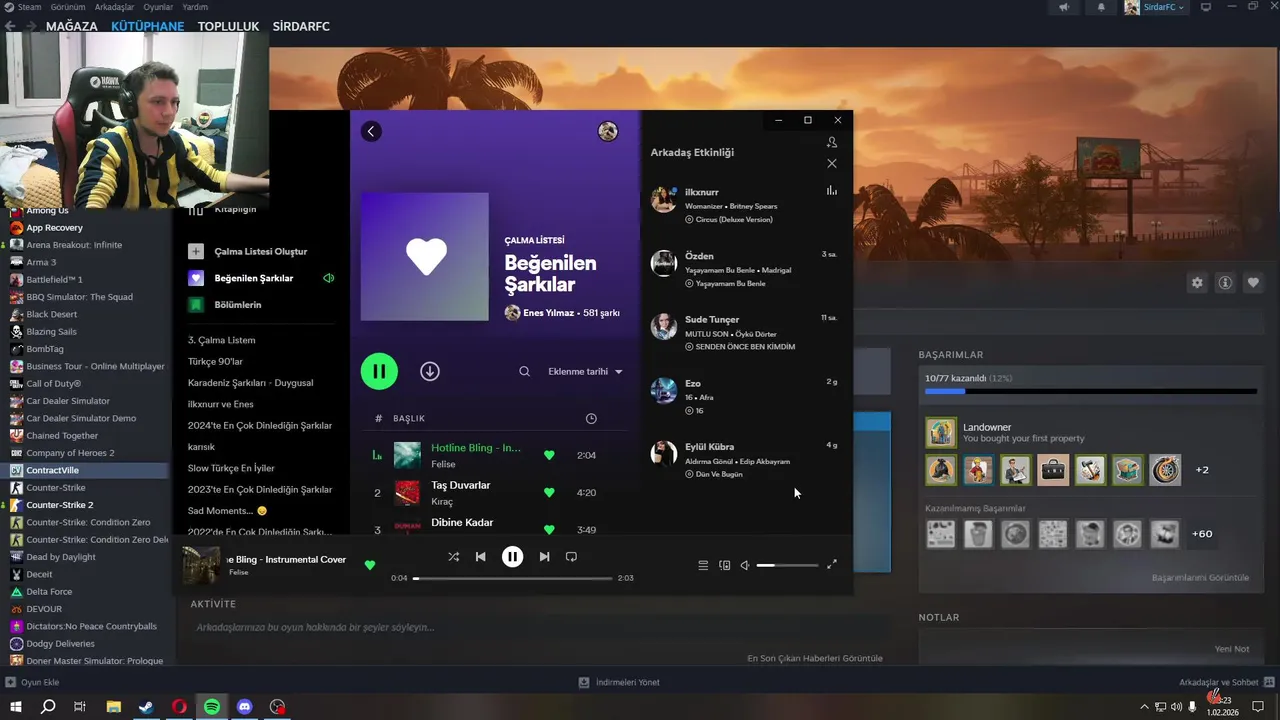Open the Spotify play queue
The height and width of the screenshot is (720, 1280).
coord(703,565)
